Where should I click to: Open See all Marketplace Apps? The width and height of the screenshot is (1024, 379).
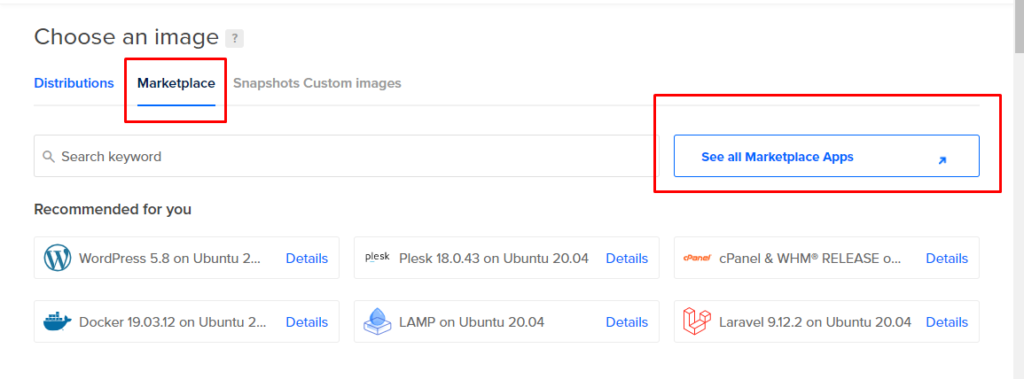[826, 156]
